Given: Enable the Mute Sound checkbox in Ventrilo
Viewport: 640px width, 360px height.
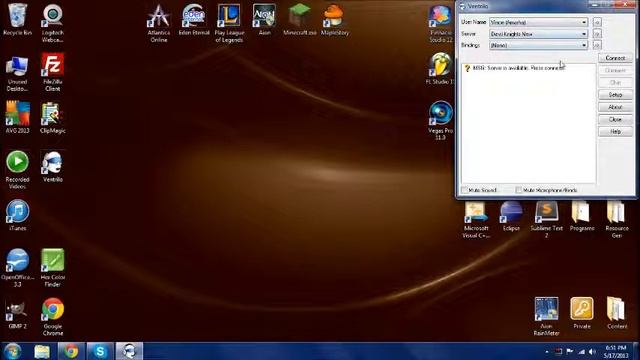Looking at the screenshot, I should coord(464,190).
